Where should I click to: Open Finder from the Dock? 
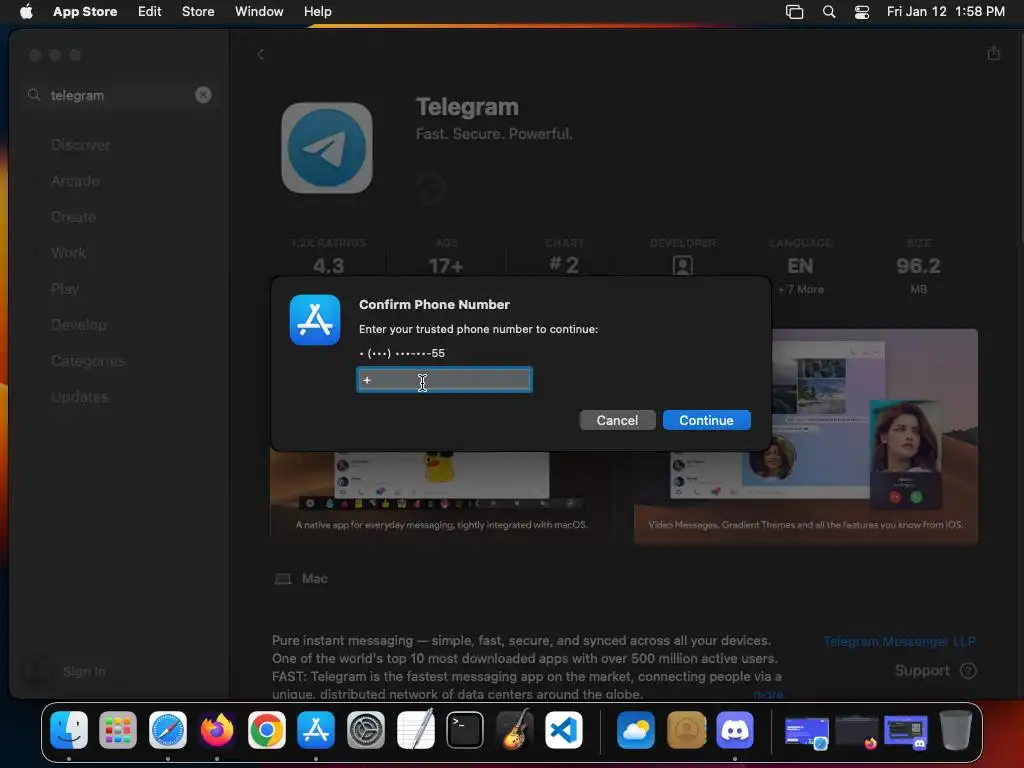(x=69, y=730)
